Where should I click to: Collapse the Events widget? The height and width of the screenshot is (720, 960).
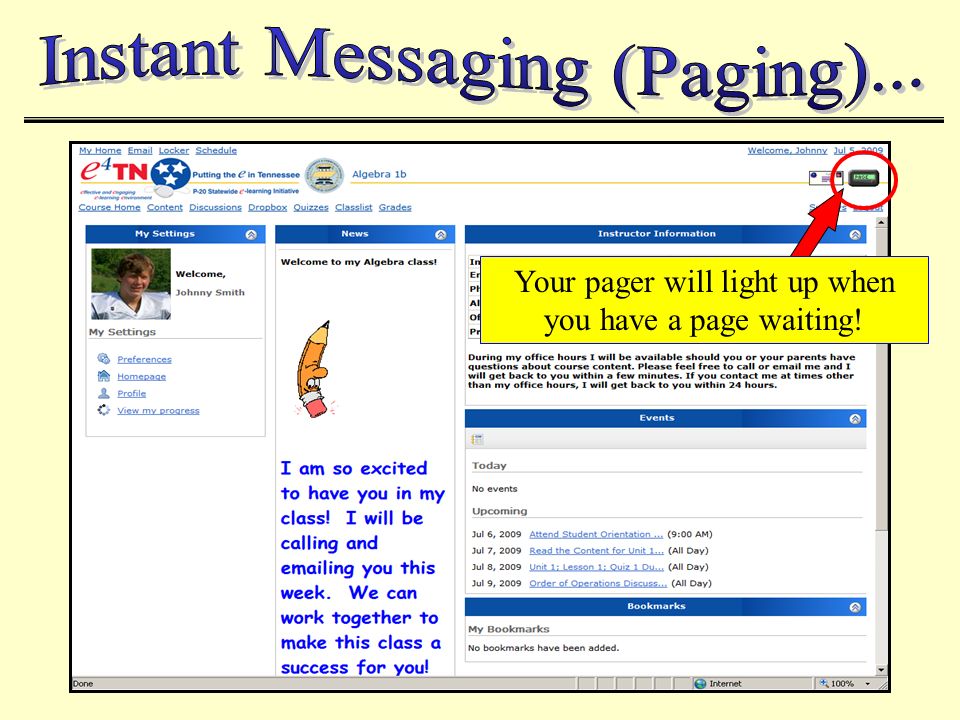click(x=855, y=419)
